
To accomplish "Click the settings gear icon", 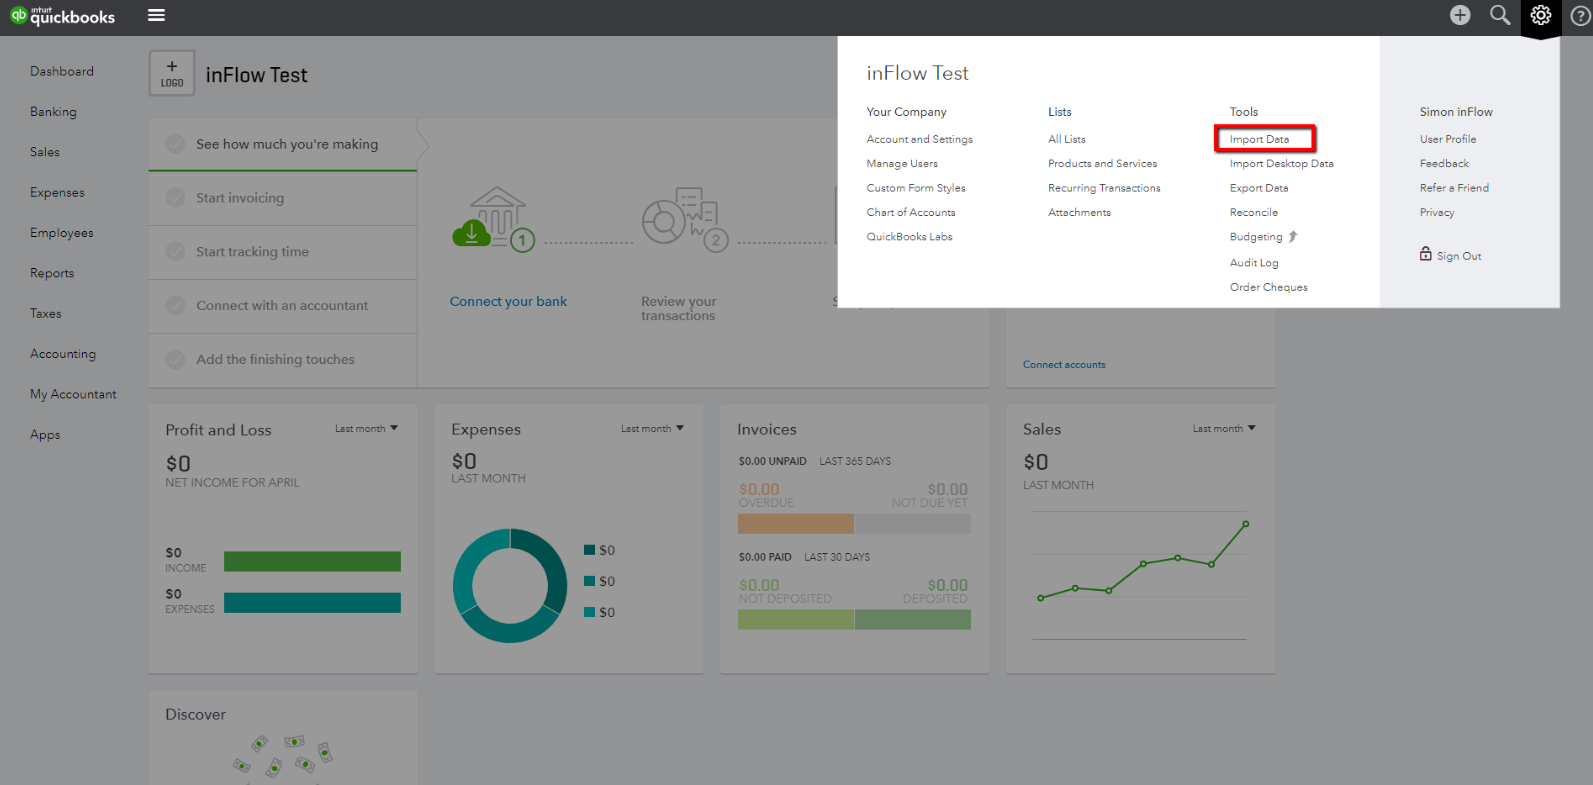I will (x=1541, y=15).
